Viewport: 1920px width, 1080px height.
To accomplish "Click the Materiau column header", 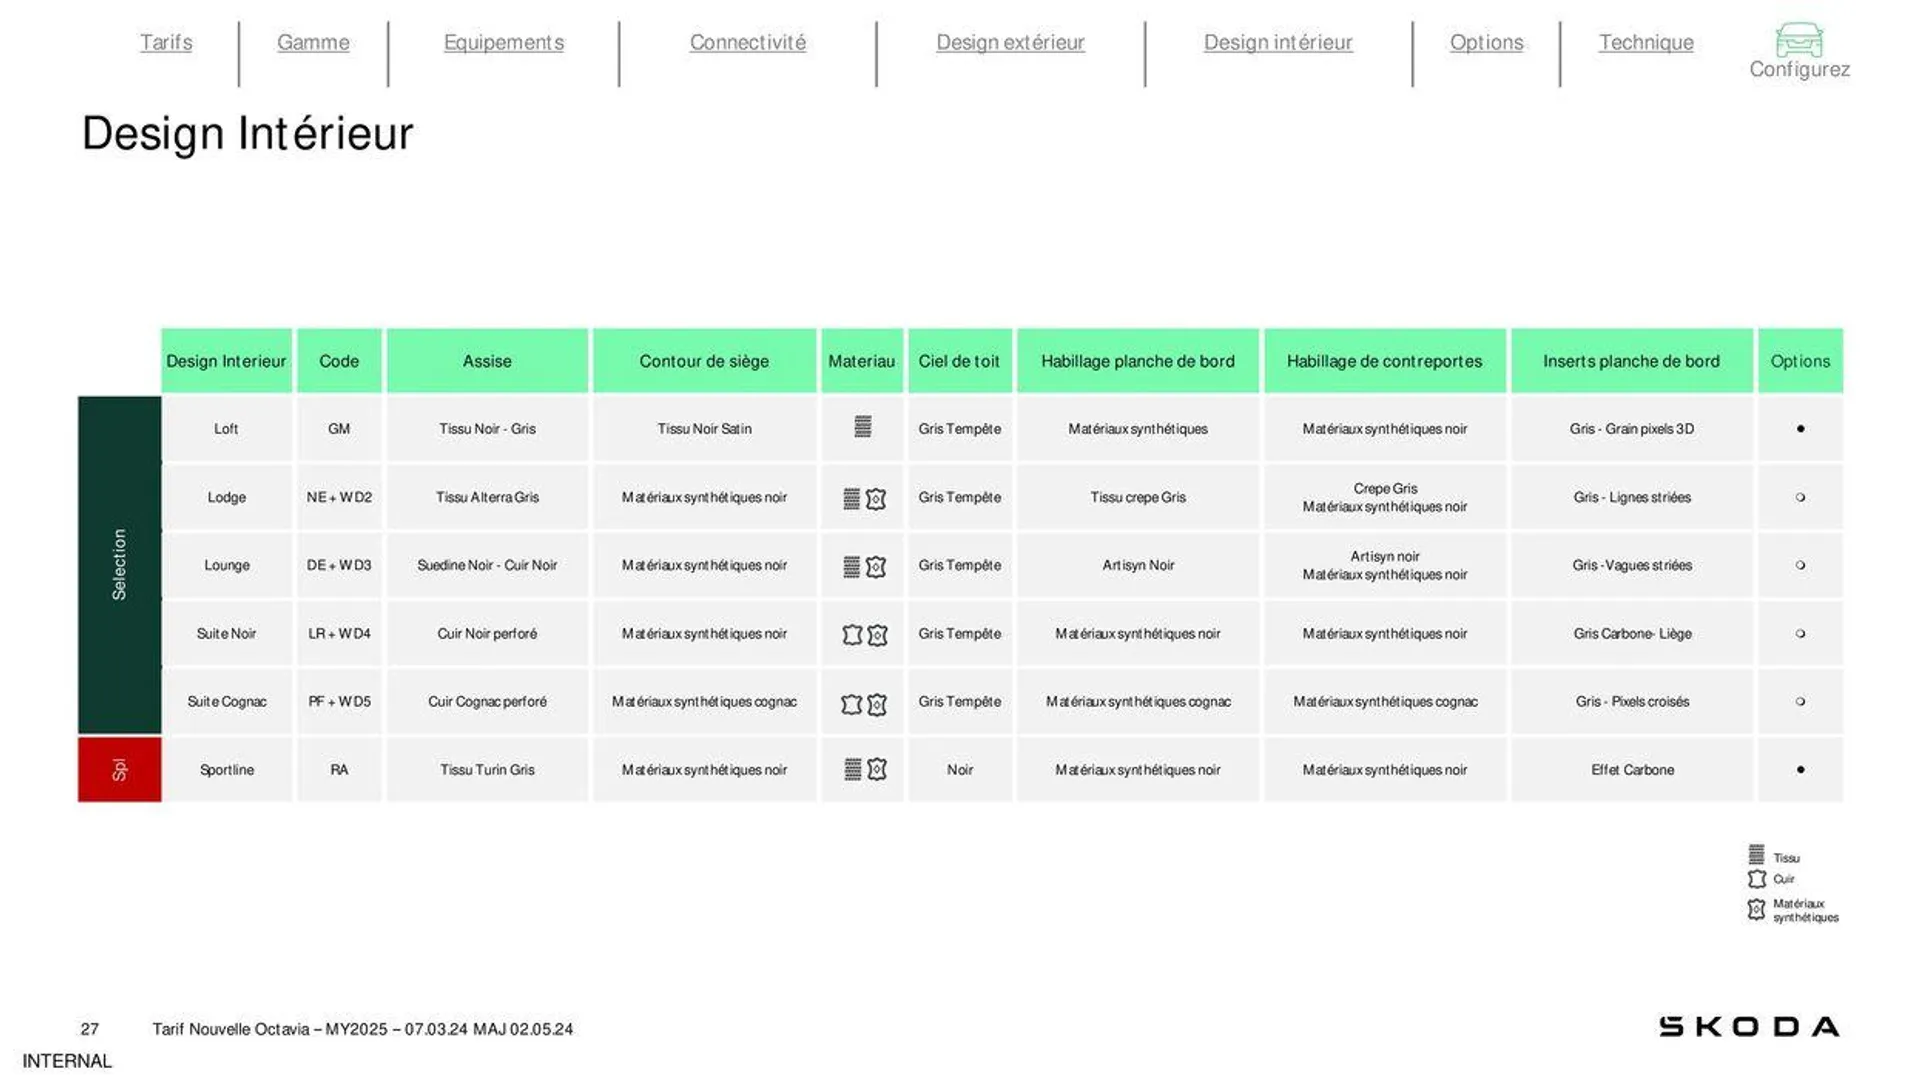I will pyautogui.click(x=862, y=361).
